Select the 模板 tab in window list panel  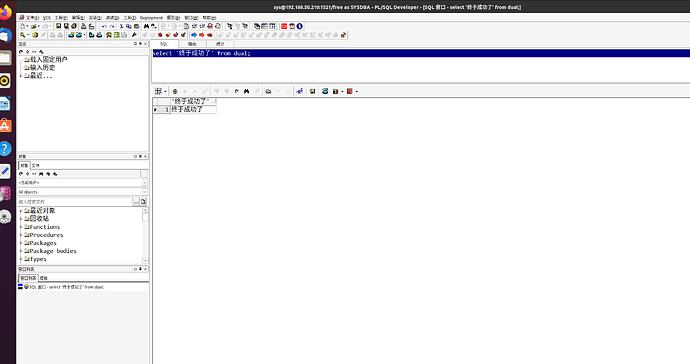pyautogui.click(x=44, y=278)
